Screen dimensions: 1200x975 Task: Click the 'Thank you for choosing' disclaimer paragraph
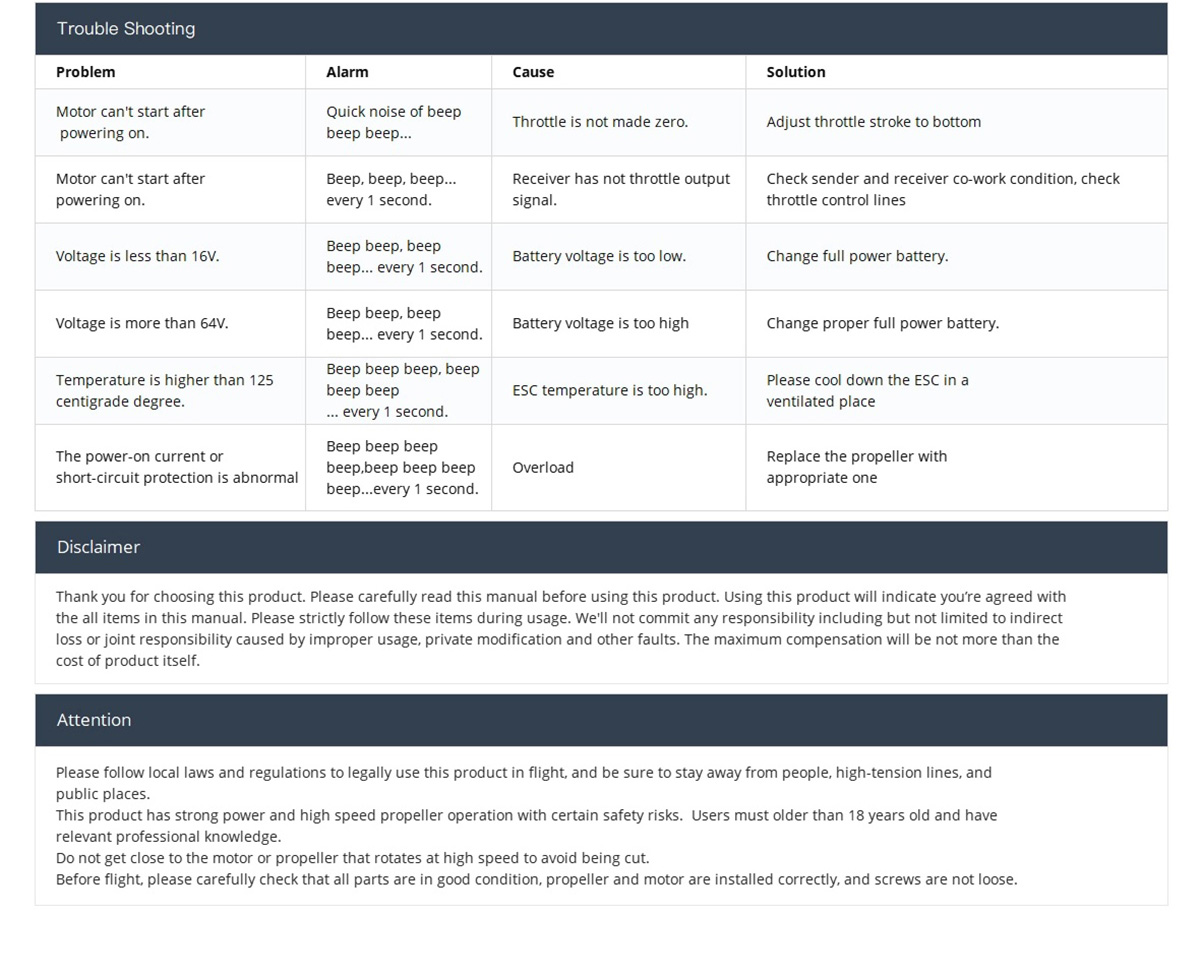(560, 628)
